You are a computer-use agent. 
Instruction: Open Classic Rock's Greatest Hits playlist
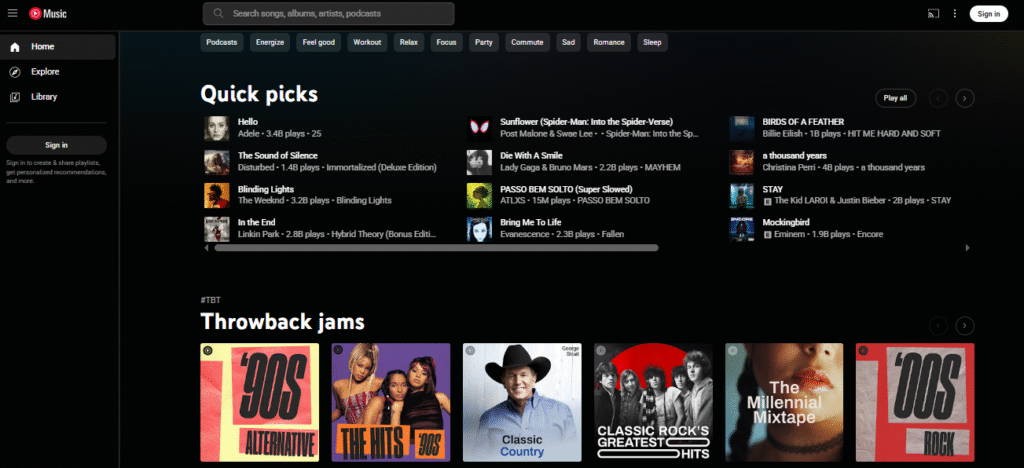click(653, 402)
